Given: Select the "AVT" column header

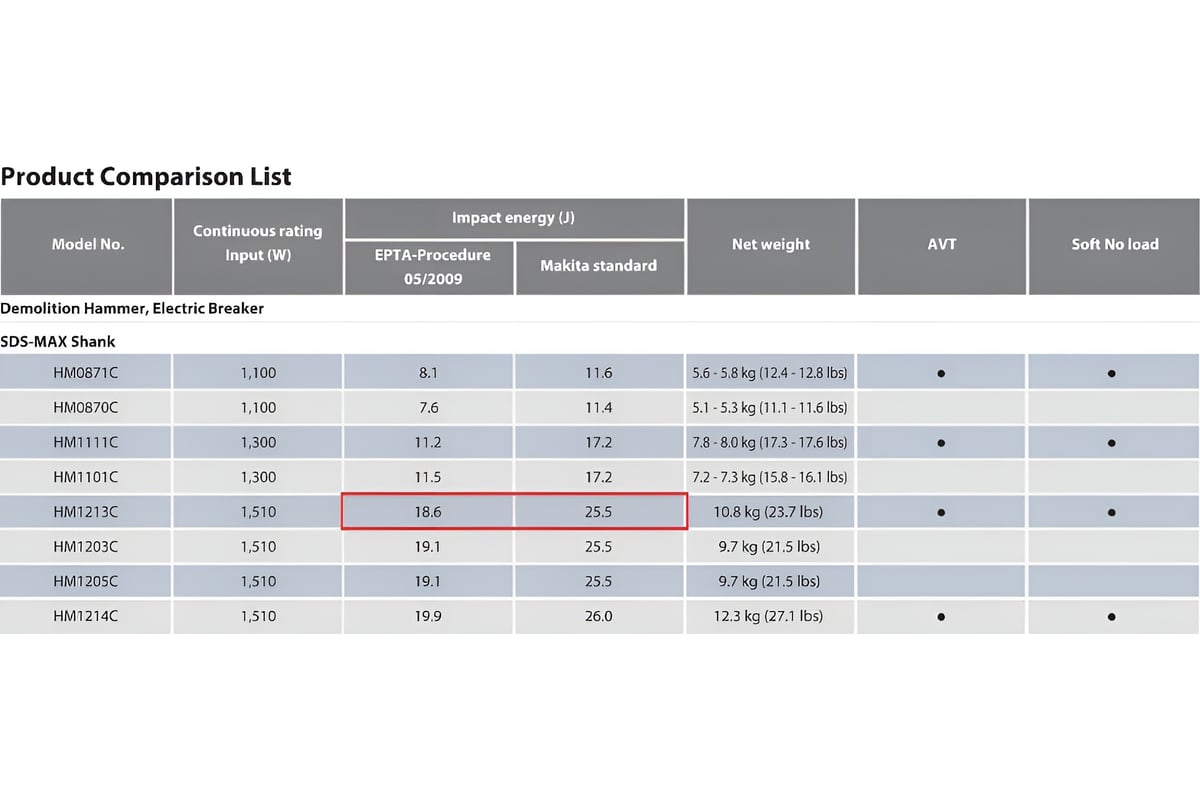Looking at the screenshot, I should click(x=942, y=244).
